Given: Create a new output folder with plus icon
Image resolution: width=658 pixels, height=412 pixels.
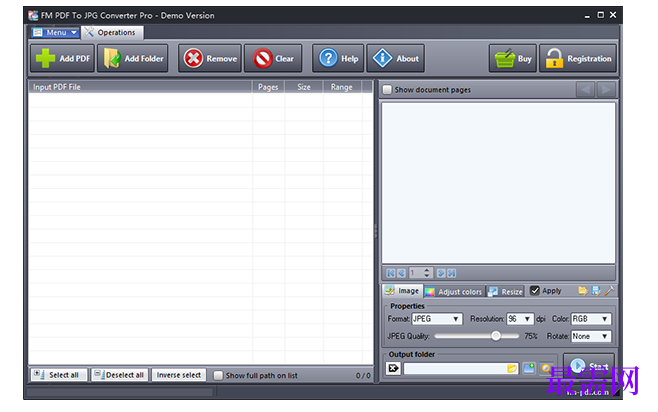Looking at the screenshot, I should [529, 368].
